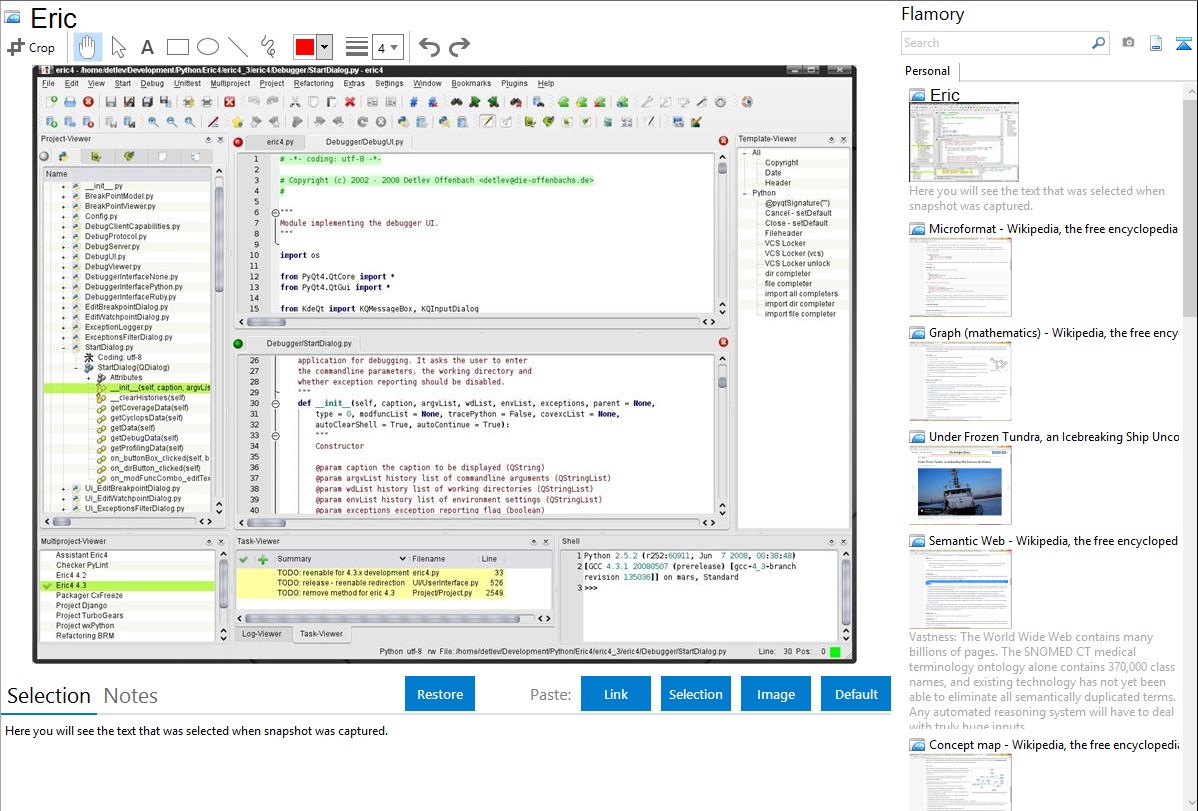Open the color picker dropdown arrow
Viewport: 1198px width, 811px height.
(325, 47)
